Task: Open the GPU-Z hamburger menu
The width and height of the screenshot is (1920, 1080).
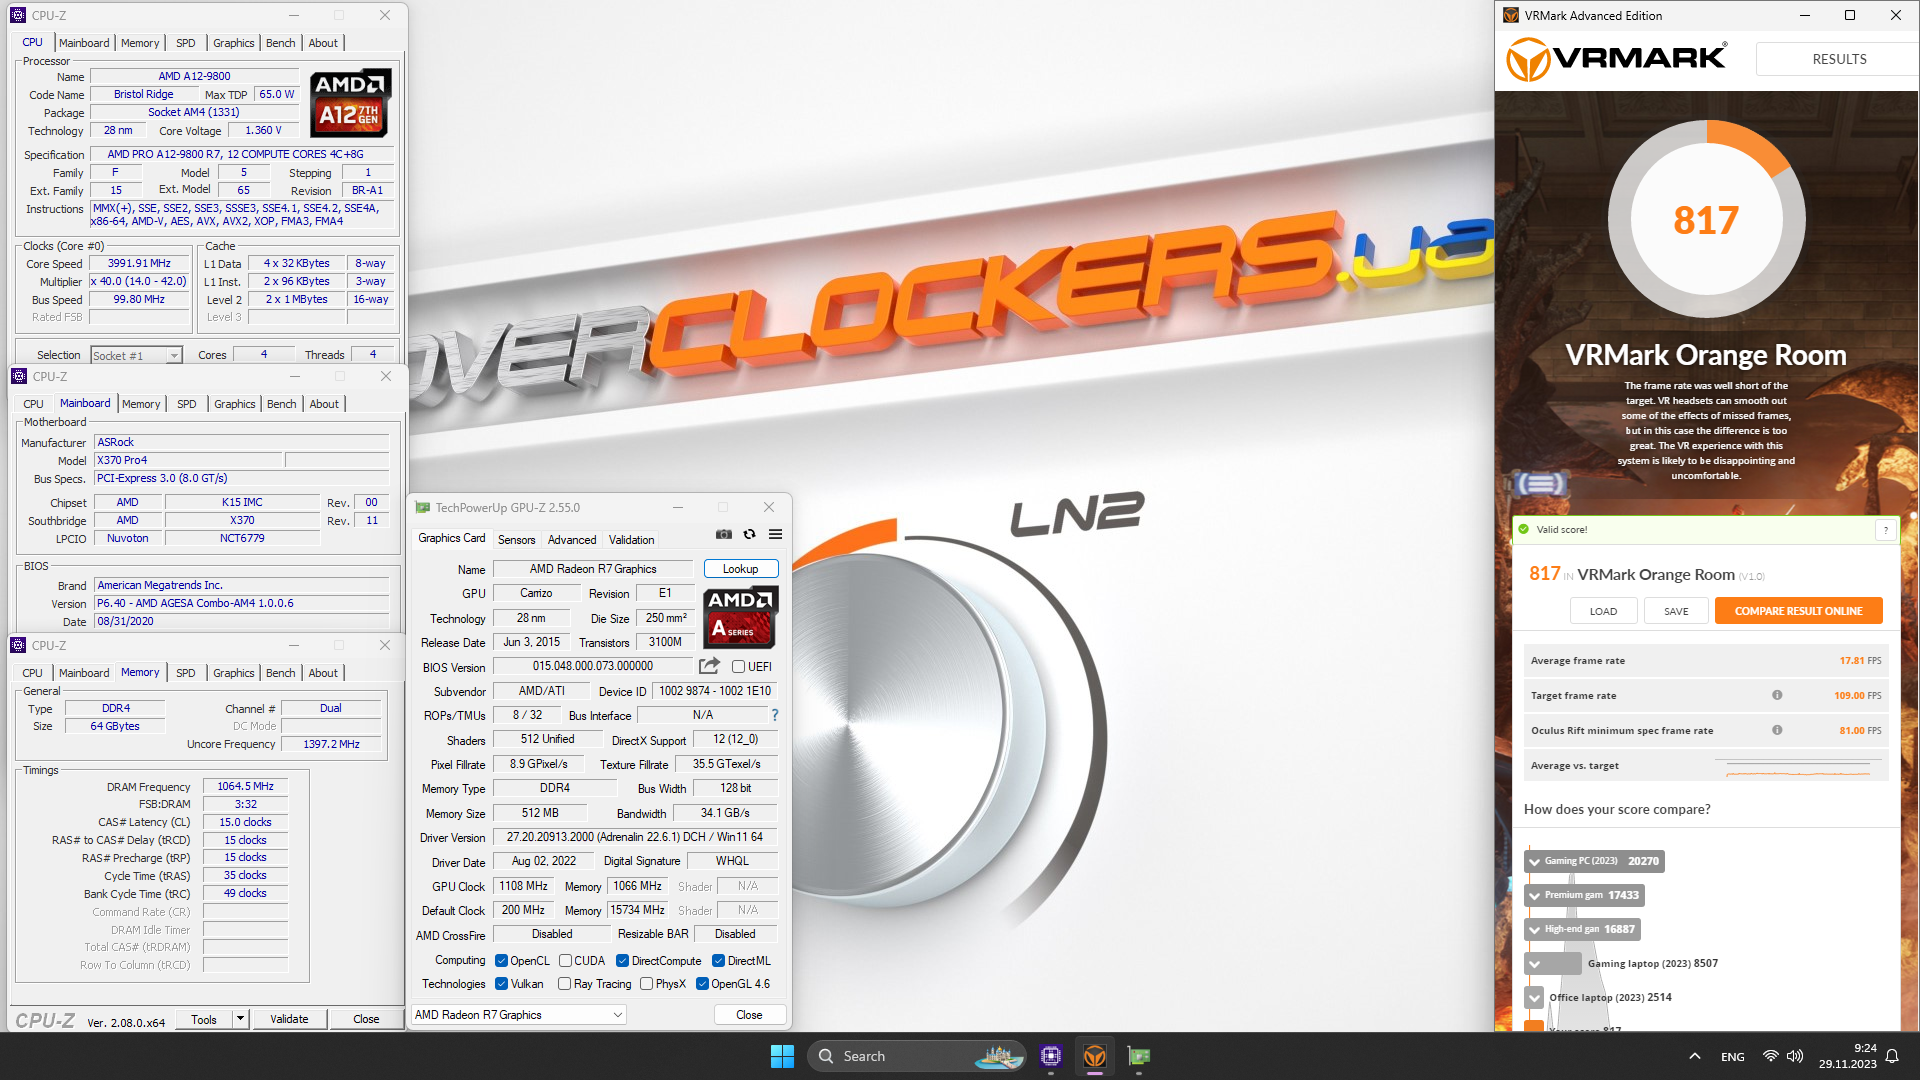Action: coord(775,534)
